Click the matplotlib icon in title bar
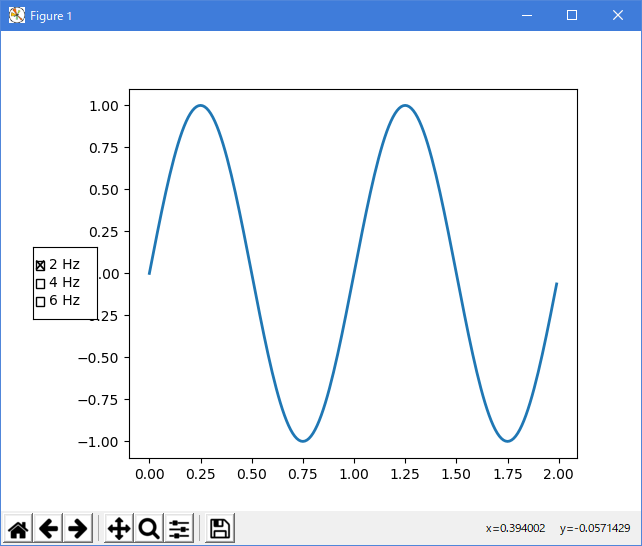This screenshot has width=642, height=546. 17,16
